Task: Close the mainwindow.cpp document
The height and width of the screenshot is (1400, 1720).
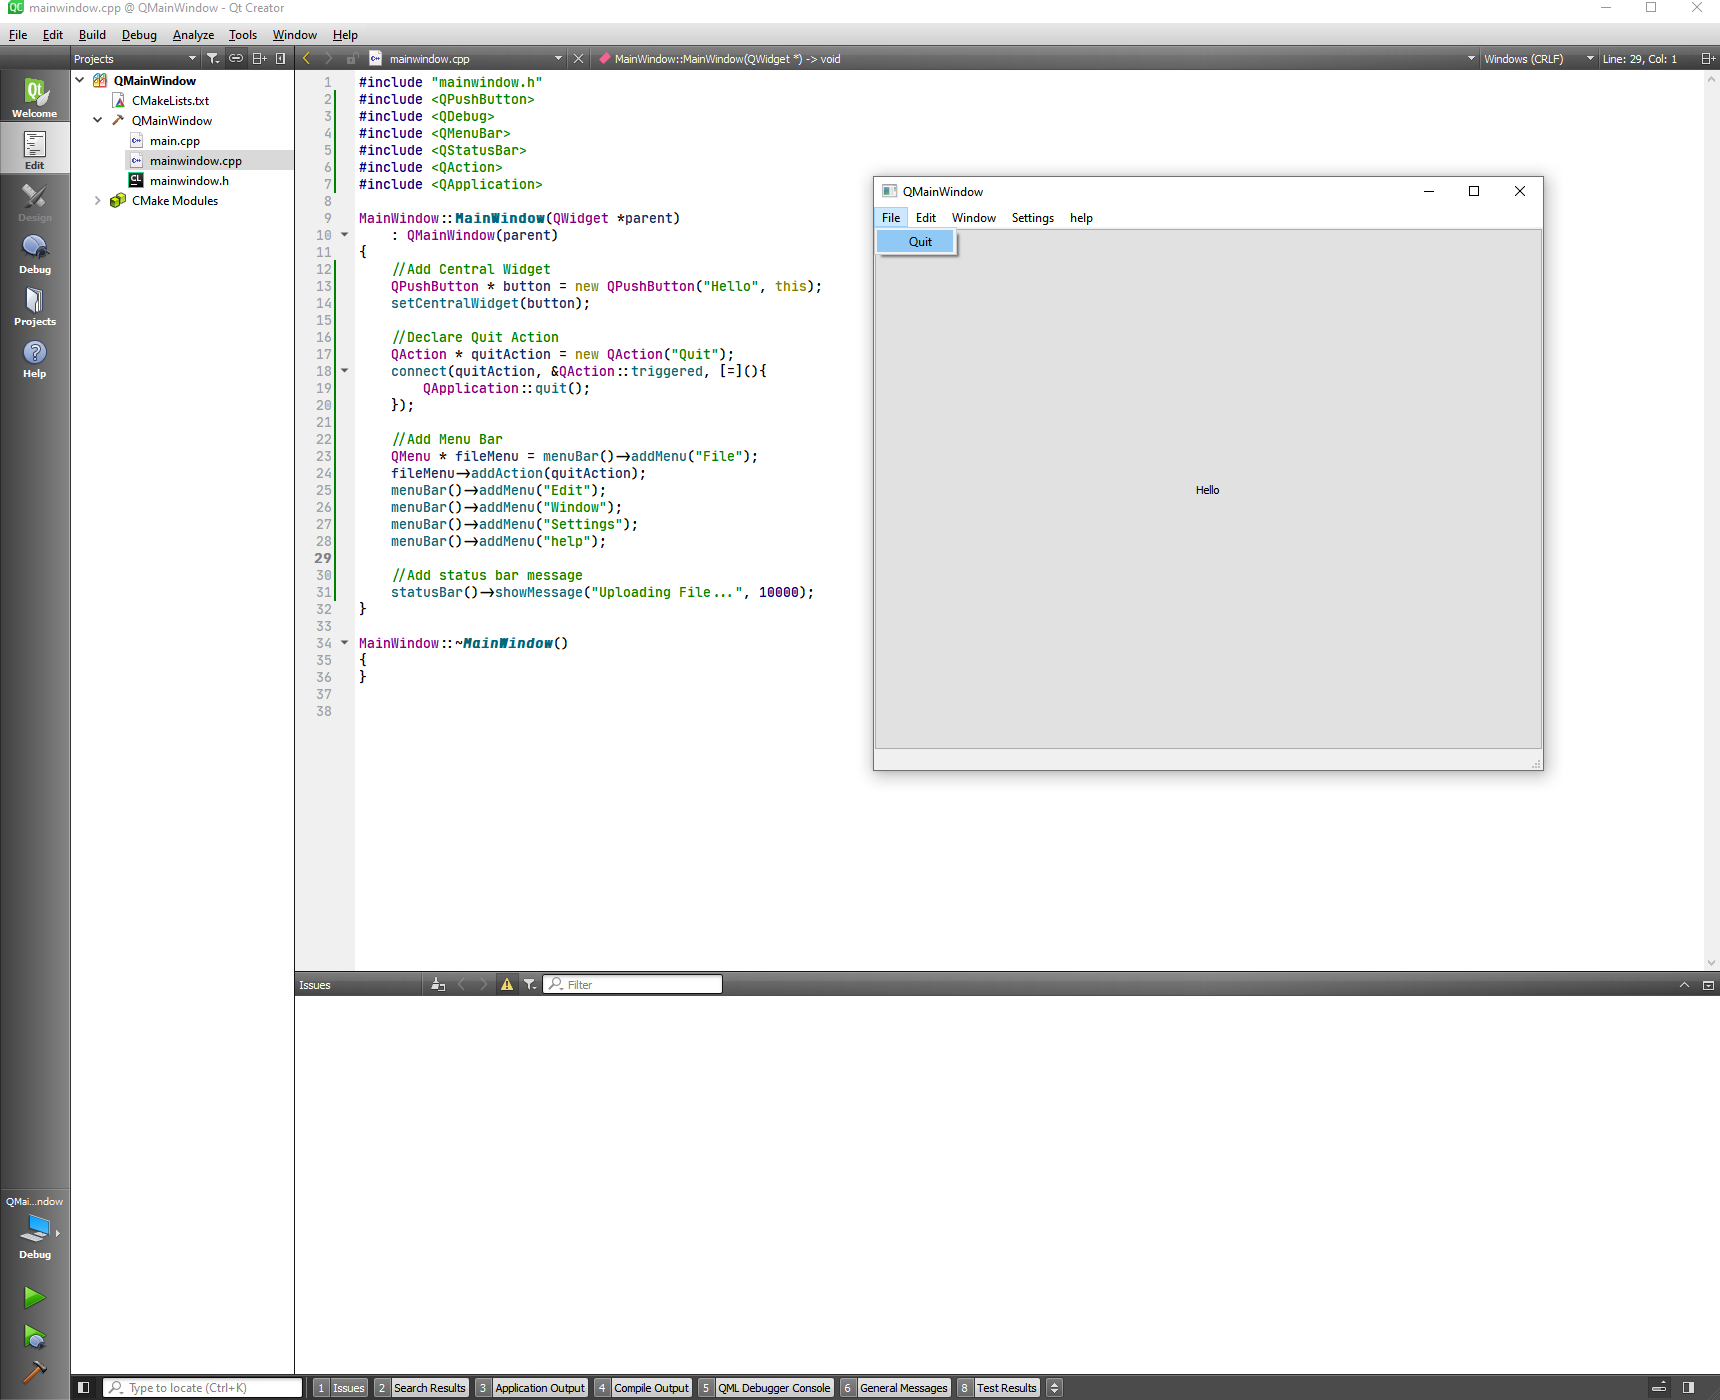Action: tap(578, 59)
